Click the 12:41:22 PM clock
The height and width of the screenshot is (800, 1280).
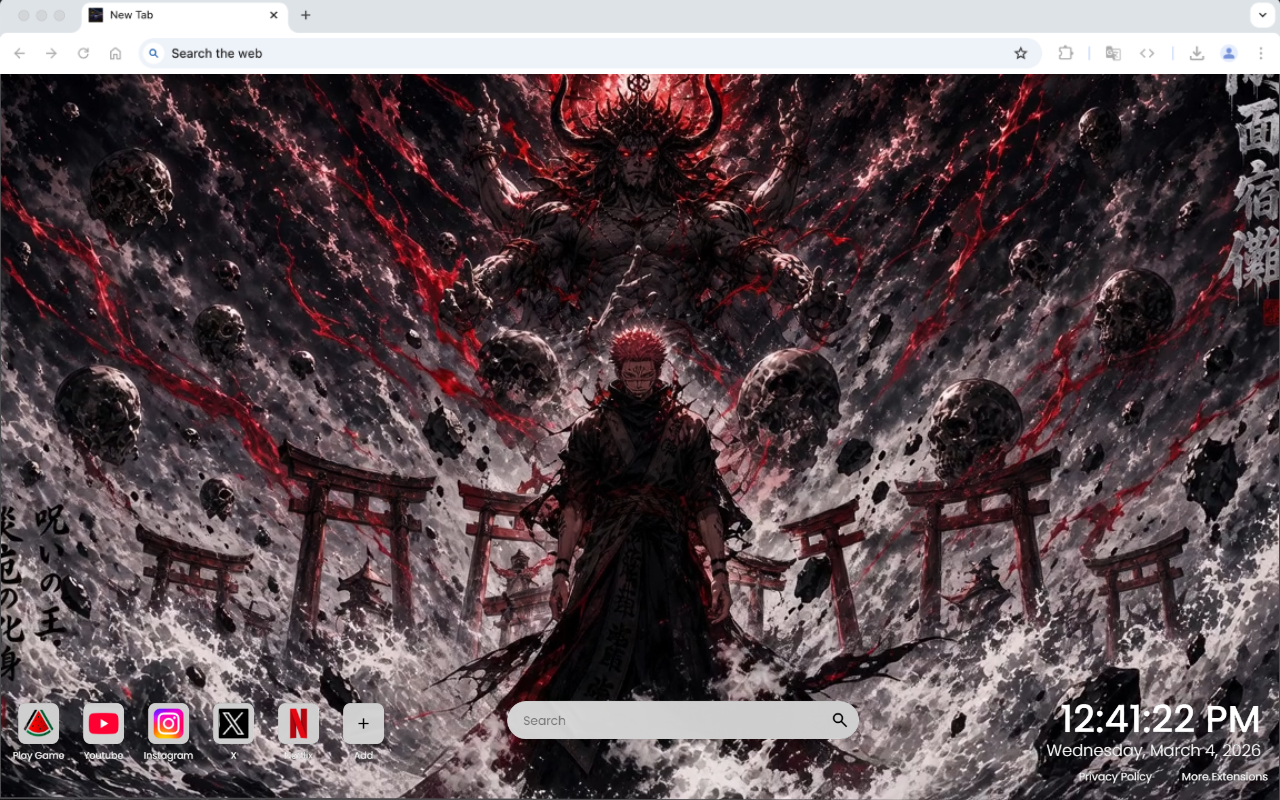[x=1160, y=720]
